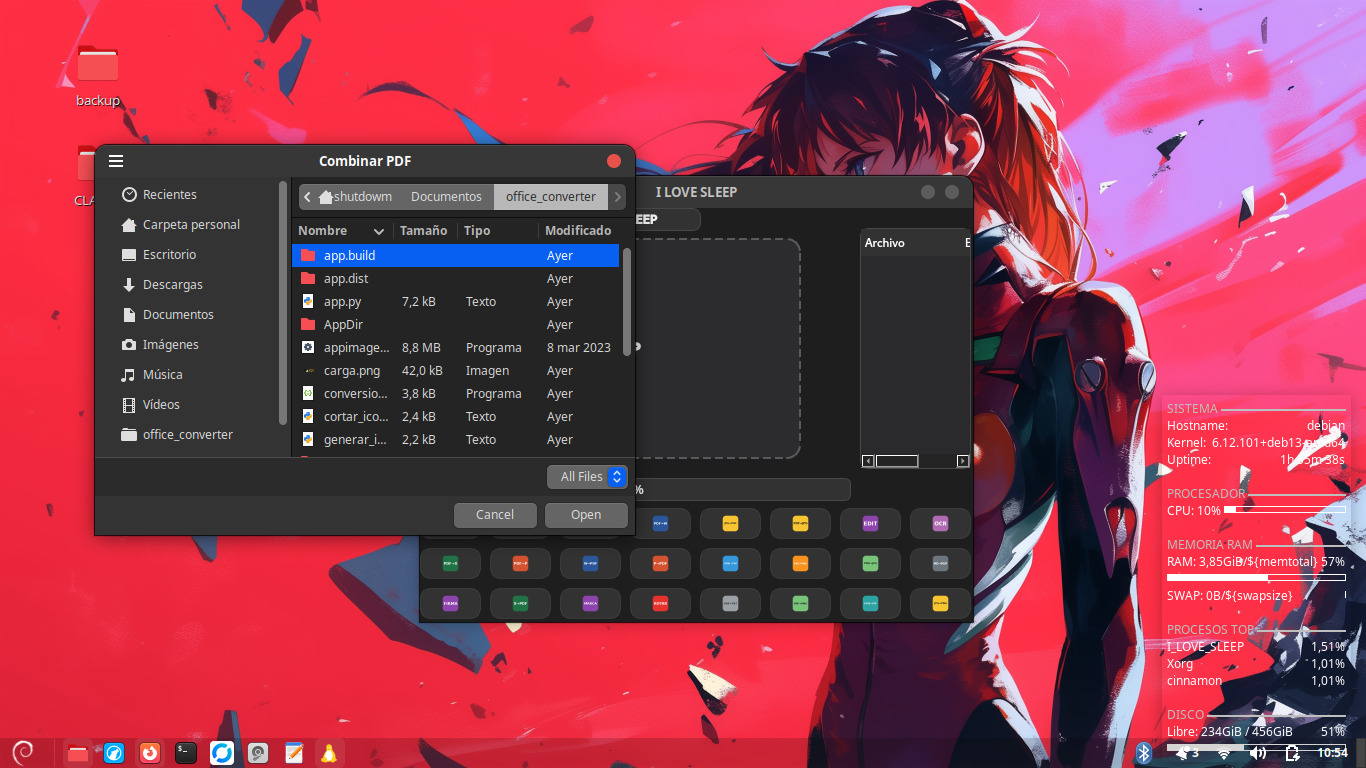
Task: Click the green PDF→E conversion button
Action: point(450,563)
